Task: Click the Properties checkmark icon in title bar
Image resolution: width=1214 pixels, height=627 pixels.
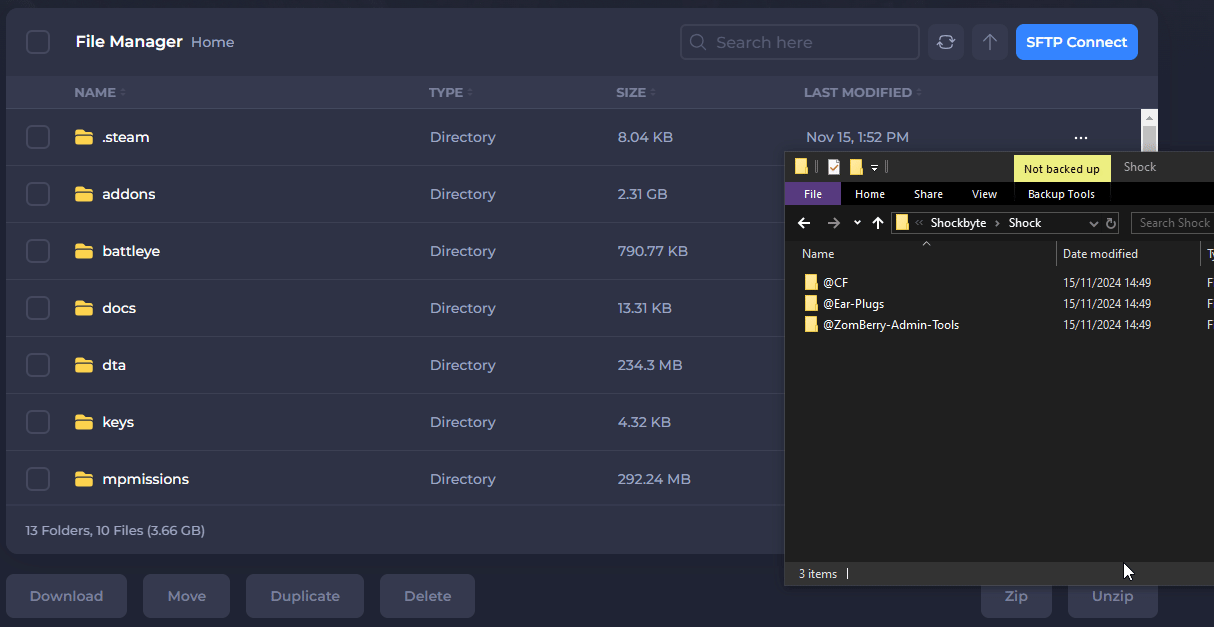Action: pyautogui.click(x=834, y=167)
